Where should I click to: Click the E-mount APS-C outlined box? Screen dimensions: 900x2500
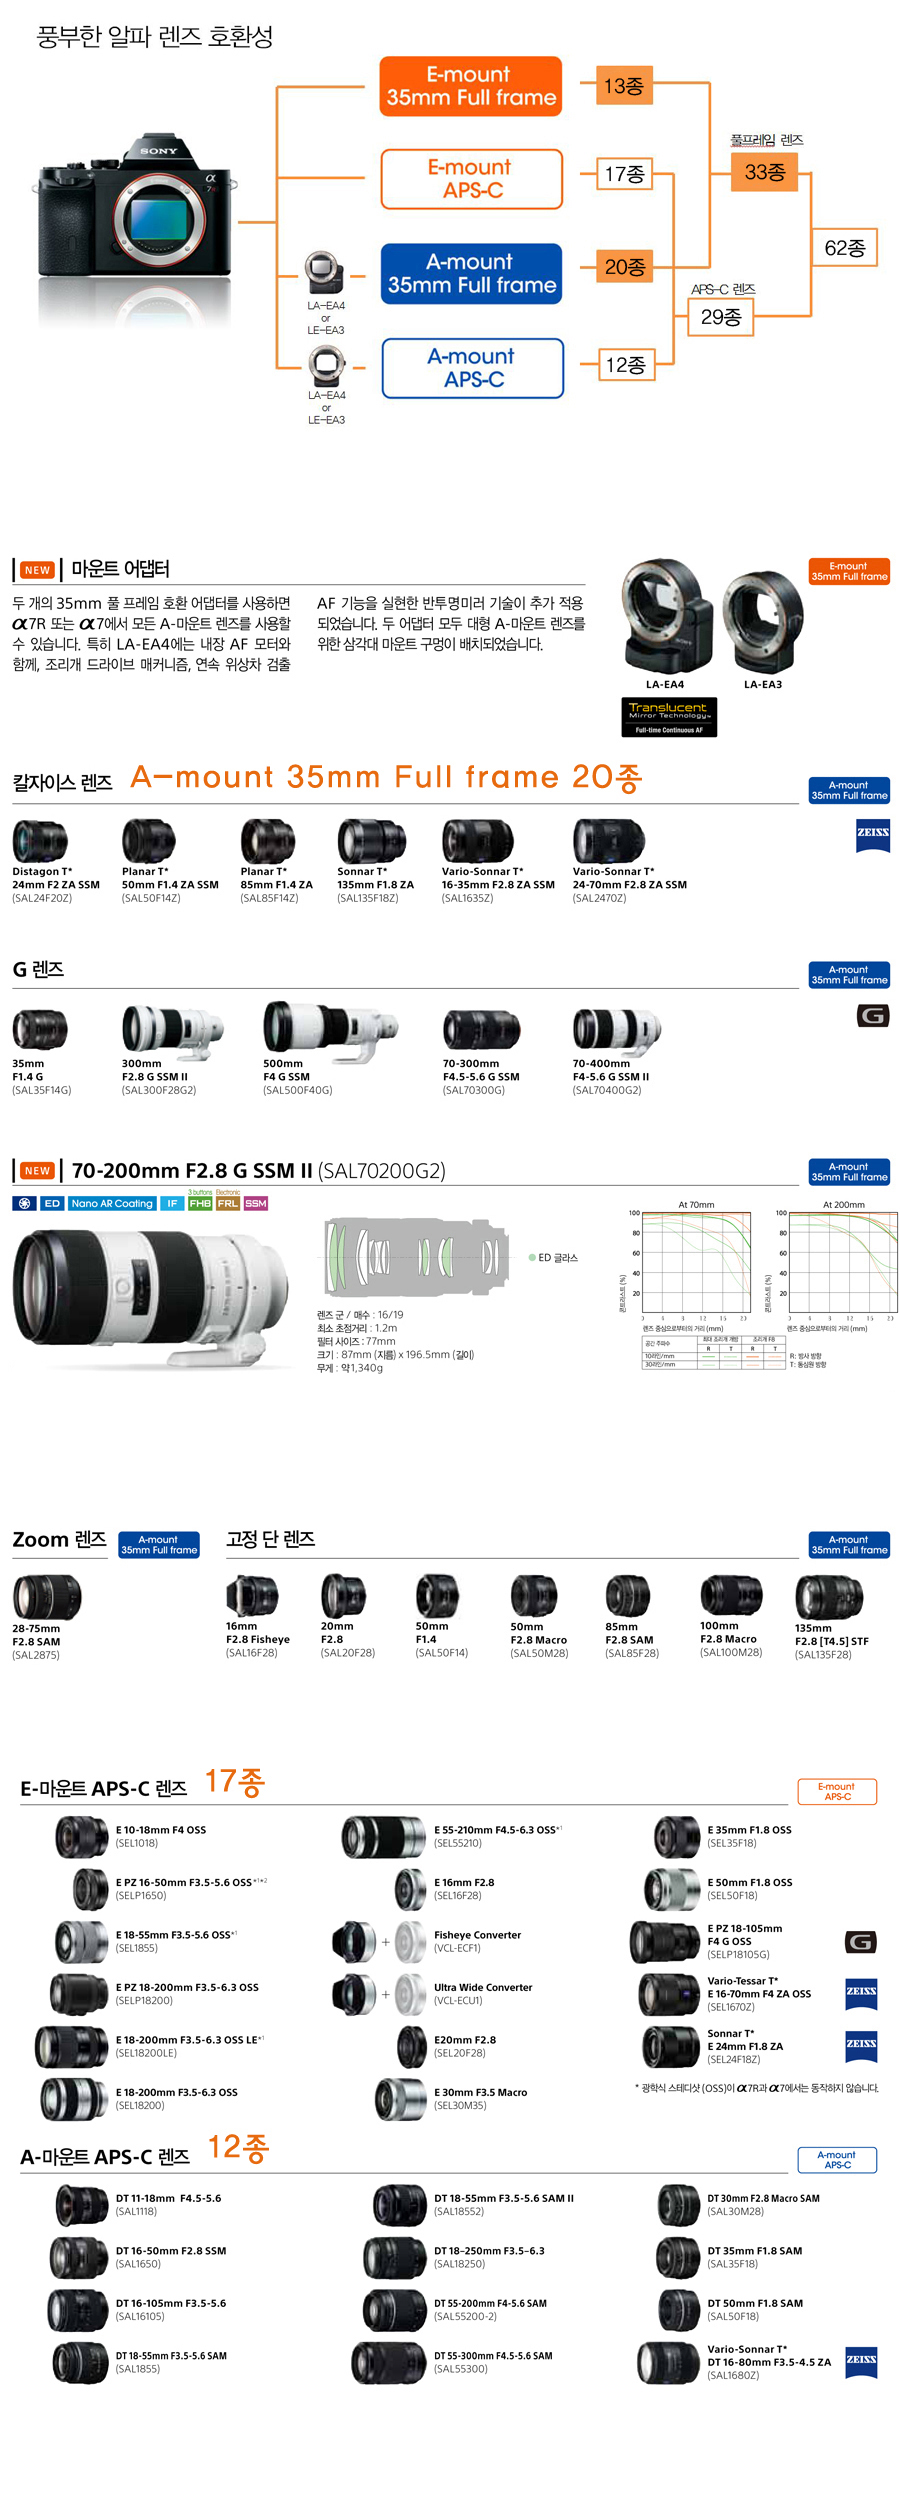[472, 179]
